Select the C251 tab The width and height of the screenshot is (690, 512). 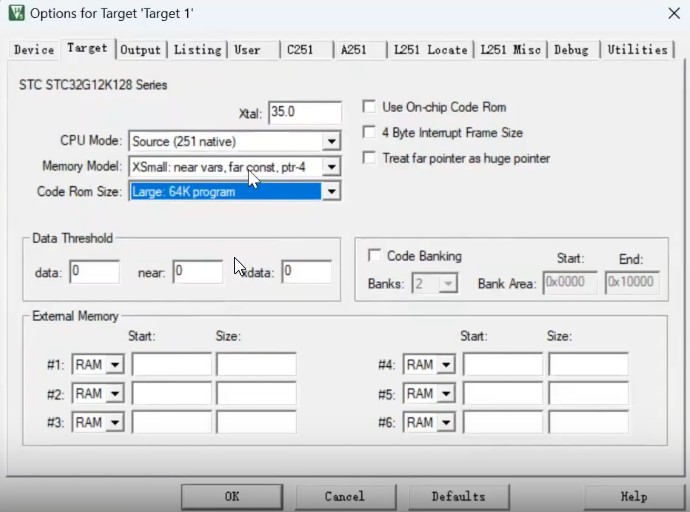[x=303, y=50]
